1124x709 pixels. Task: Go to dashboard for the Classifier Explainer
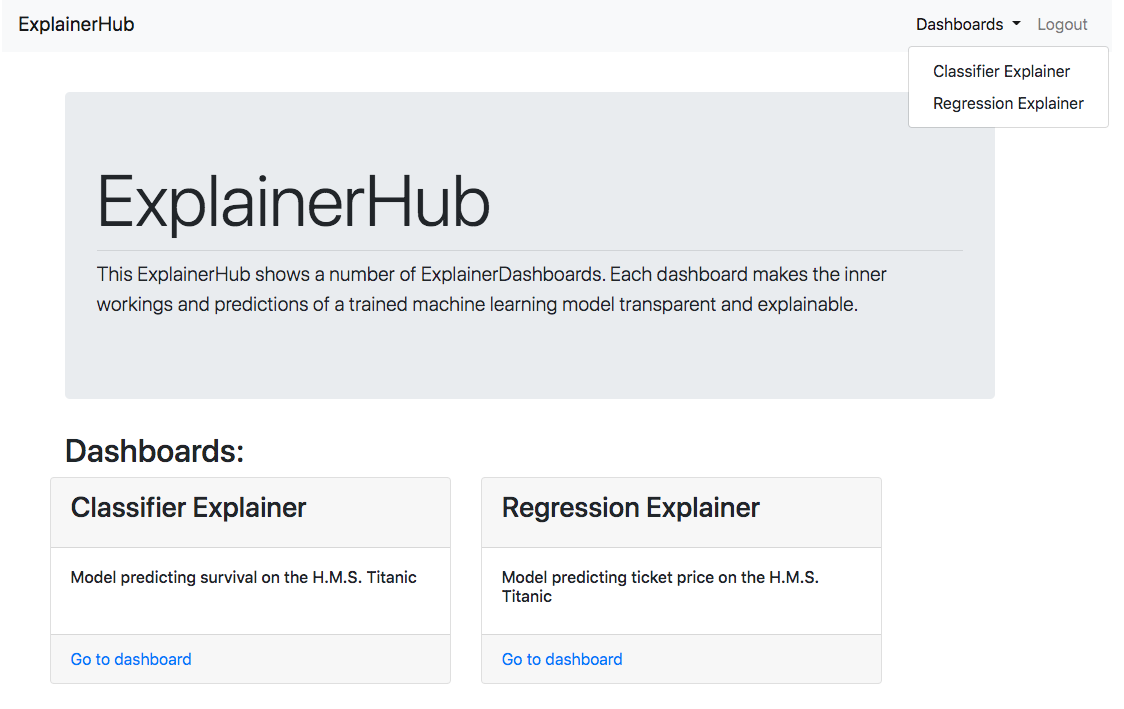point(130,659)
